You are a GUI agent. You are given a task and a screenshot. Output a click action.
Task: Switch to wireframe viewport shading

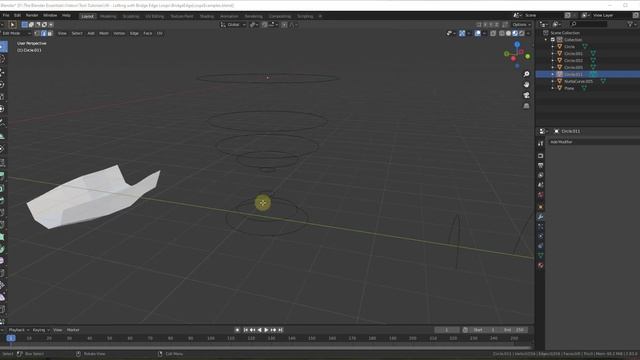click(x=502, y=33)
